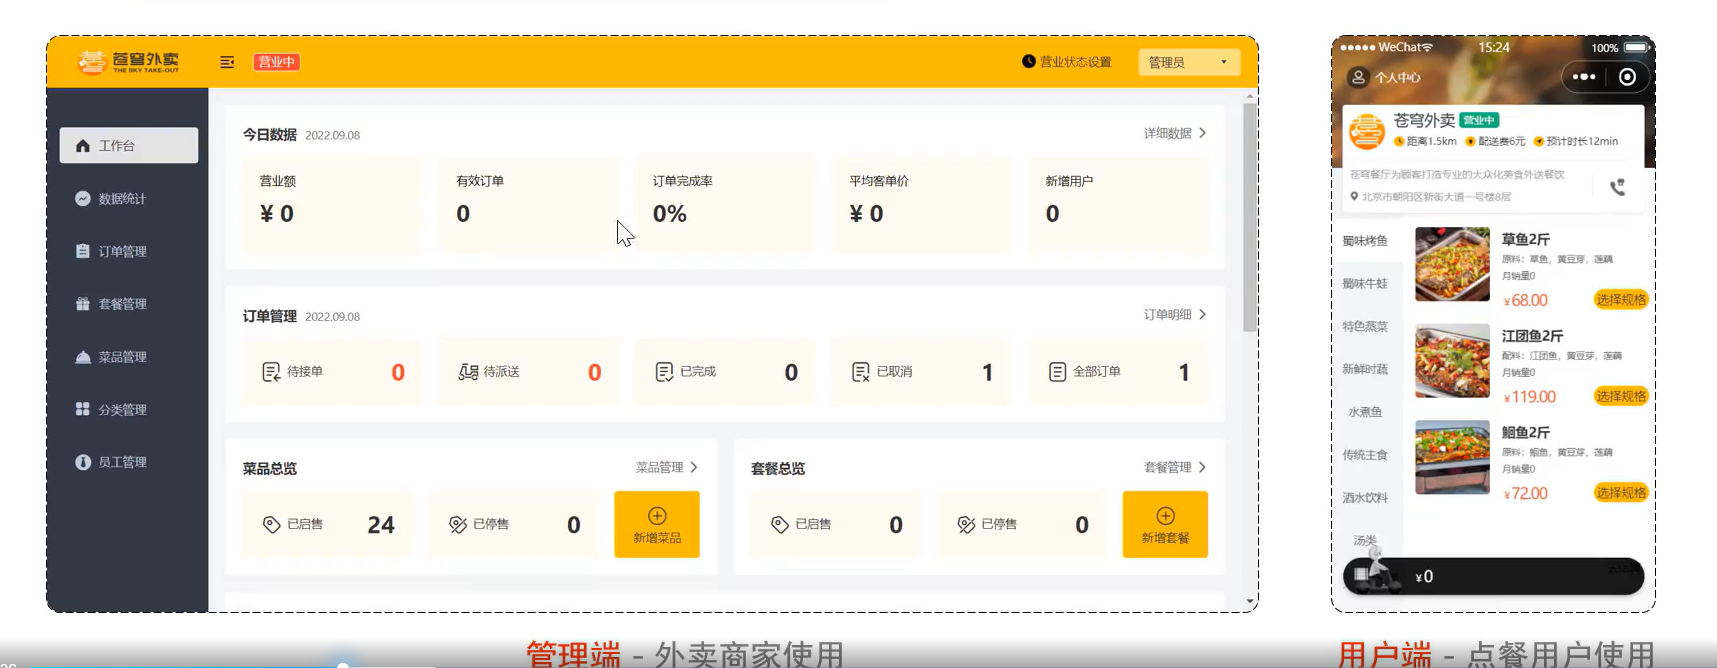Viewport: 1717px width, 668px height.
Task: Click the 营业额 data card
Action: 332,204
